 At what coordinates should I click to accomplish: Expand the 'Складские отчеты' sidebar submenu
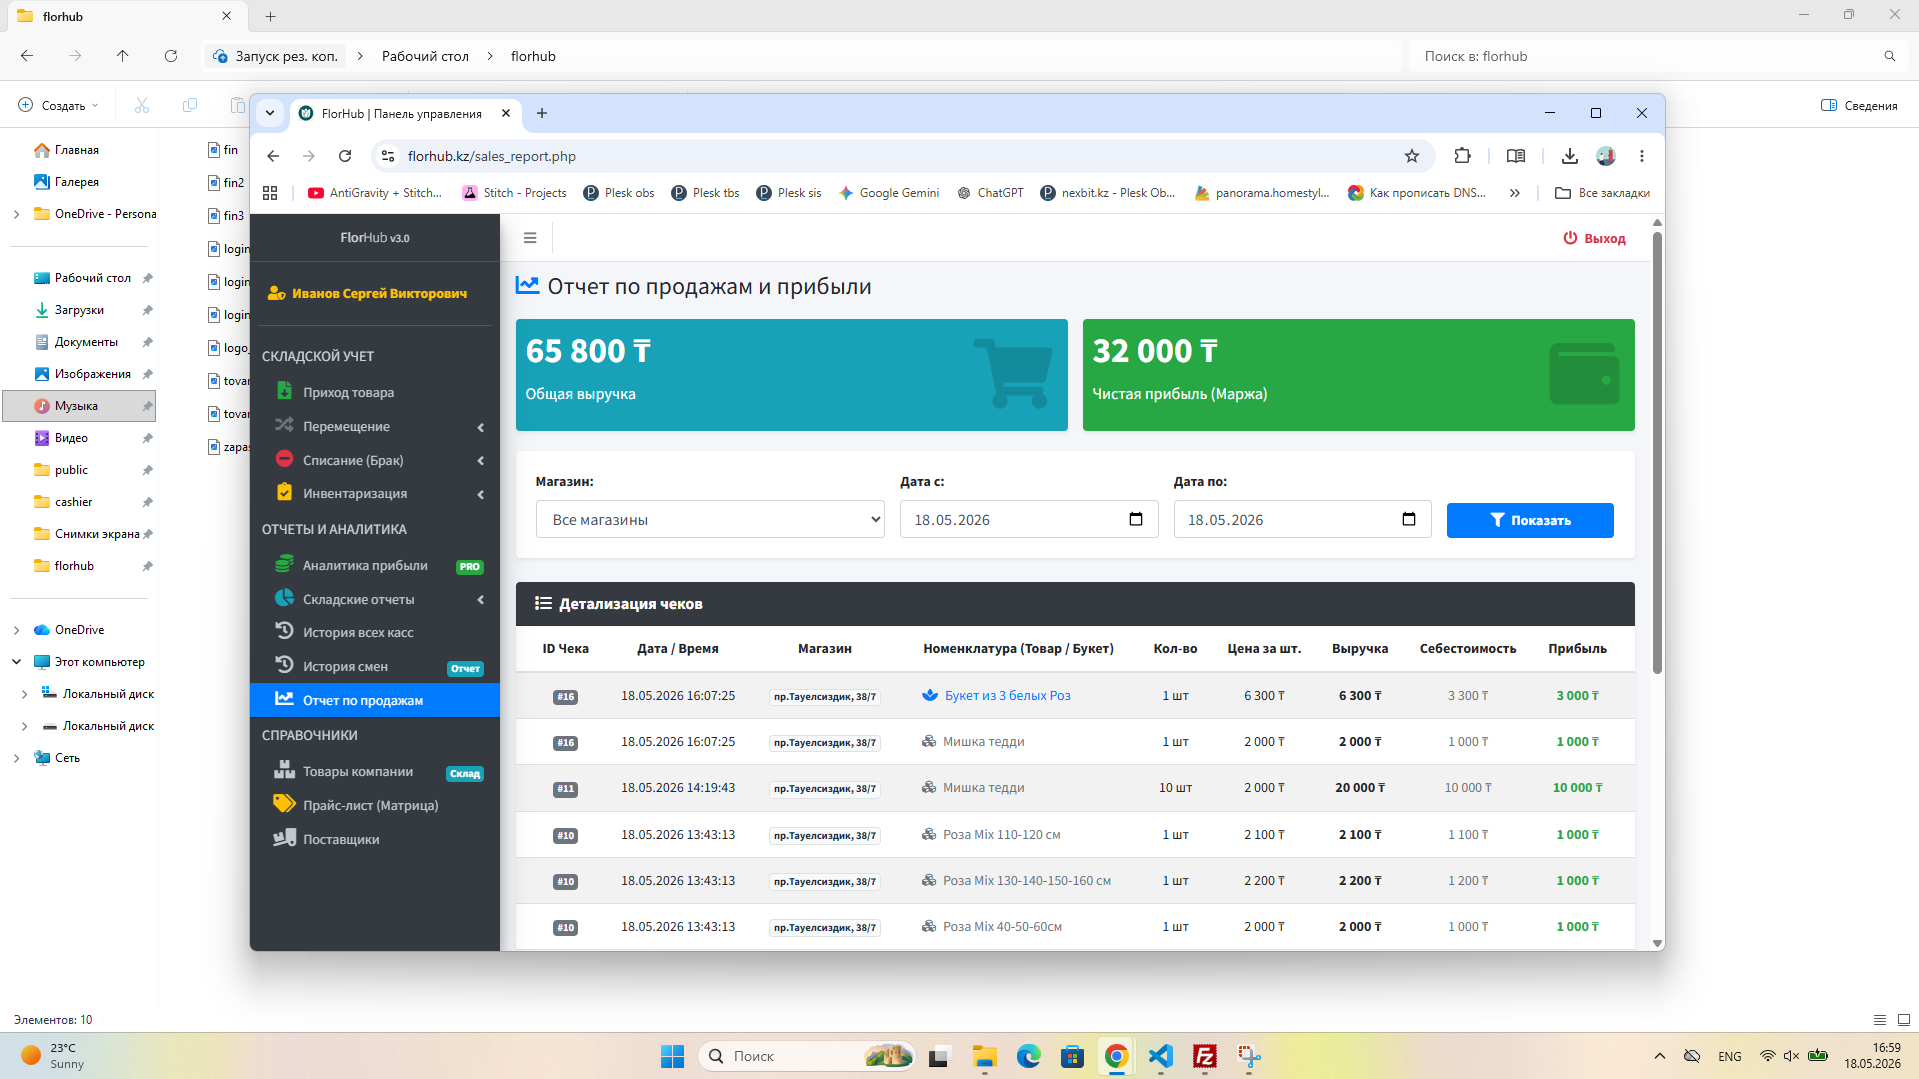pyautogui.click(x=374, y=599)
